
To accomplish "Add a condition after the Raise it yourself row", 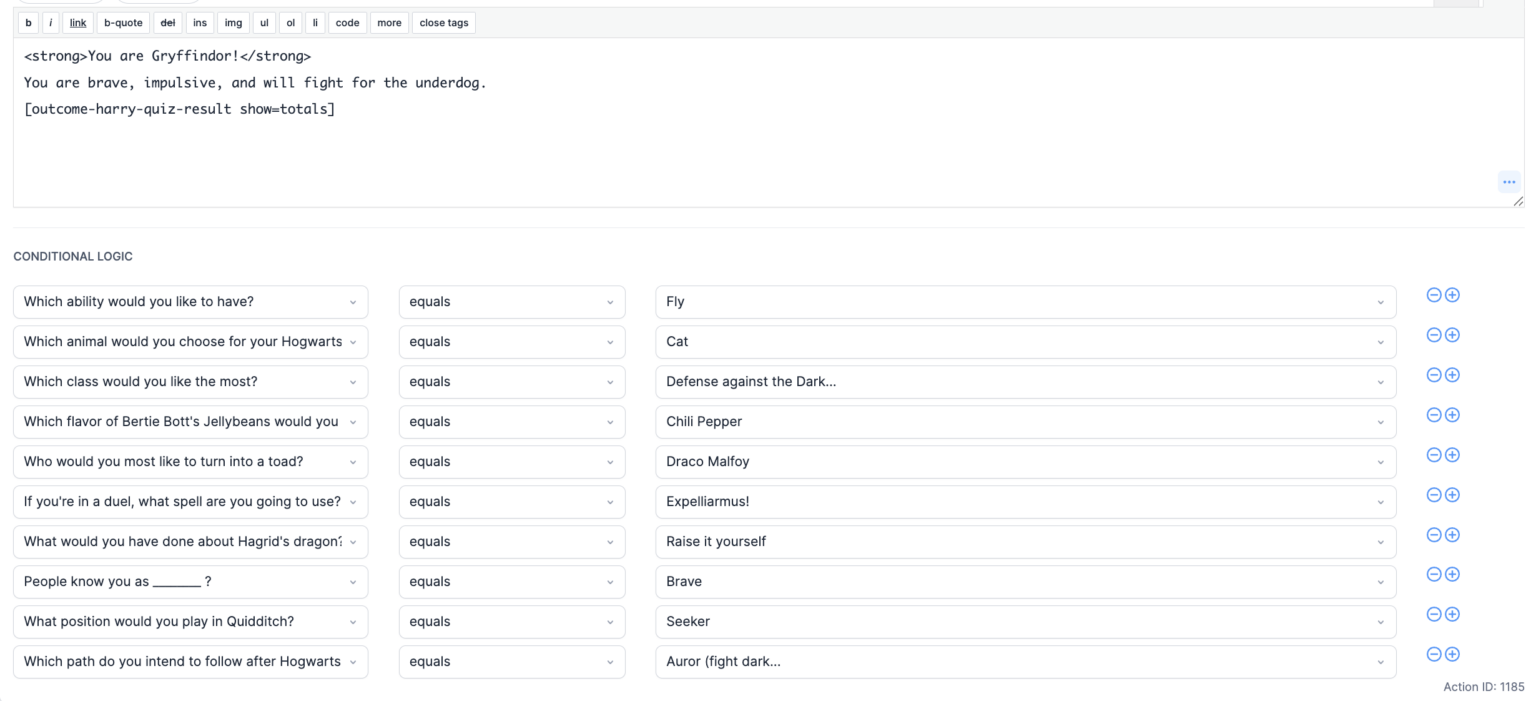I will (1452, 535).
